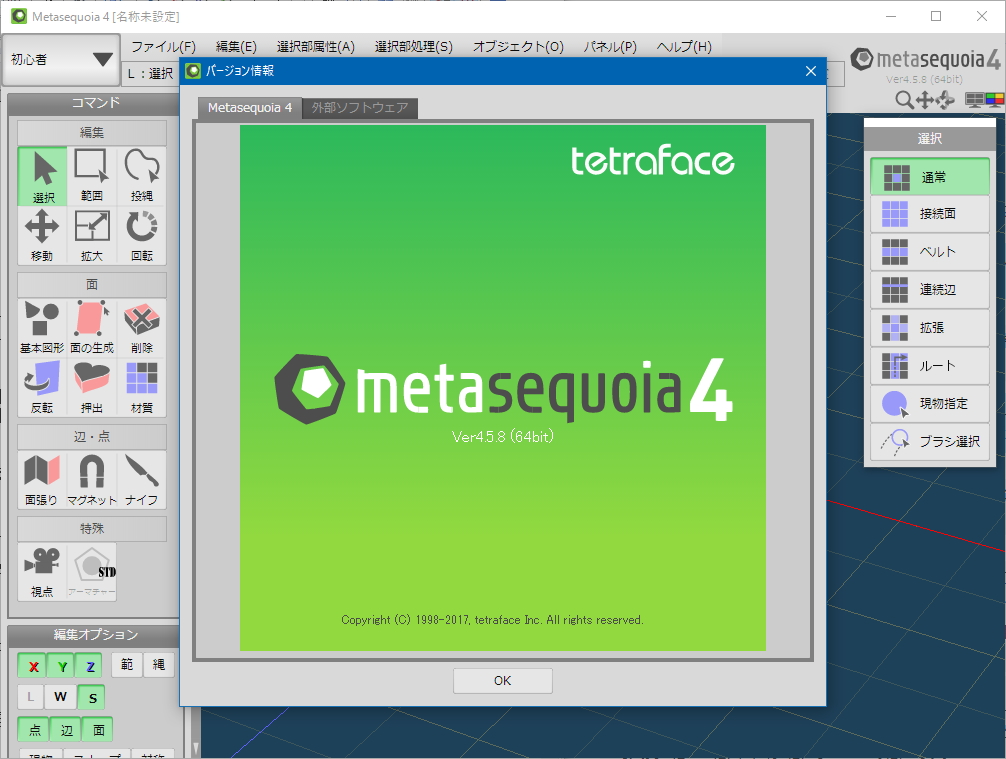
Task: Select the ナイフ (Knife) tool
Action: (141, 479)
